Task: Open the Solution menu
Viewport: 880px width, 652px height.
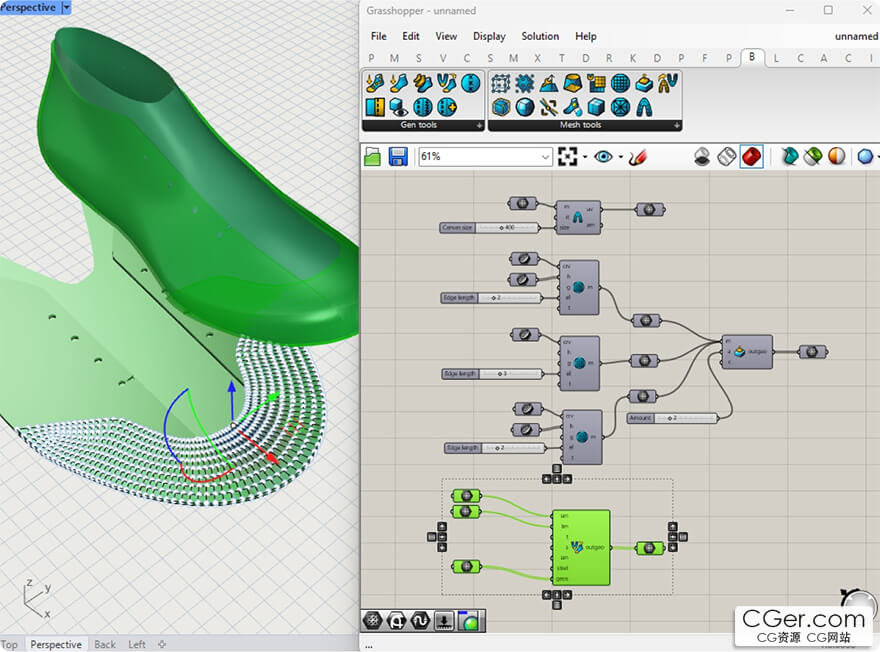Action: (540, 36)
